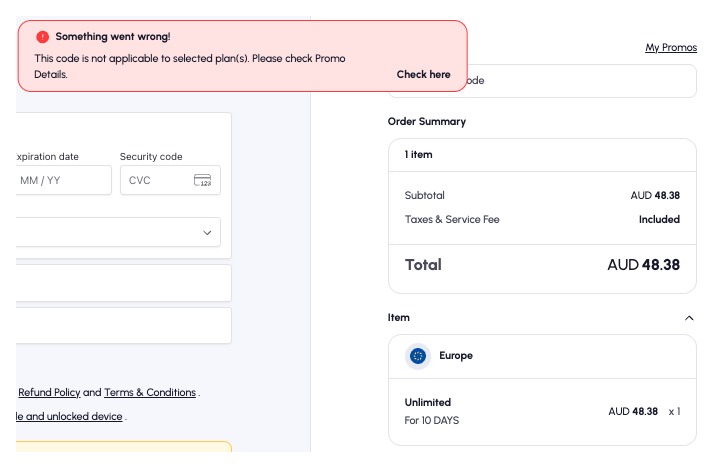Click the expiration date label
This screenshot has width=718, height=468.
pos(48,157)
